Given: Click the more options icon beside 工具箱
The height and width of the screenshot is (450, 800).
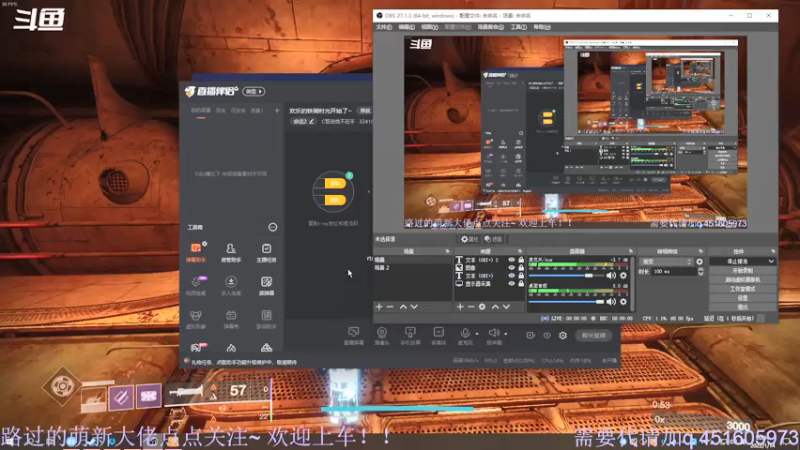Looking at the screenshot, I should (x=273, y=227).
